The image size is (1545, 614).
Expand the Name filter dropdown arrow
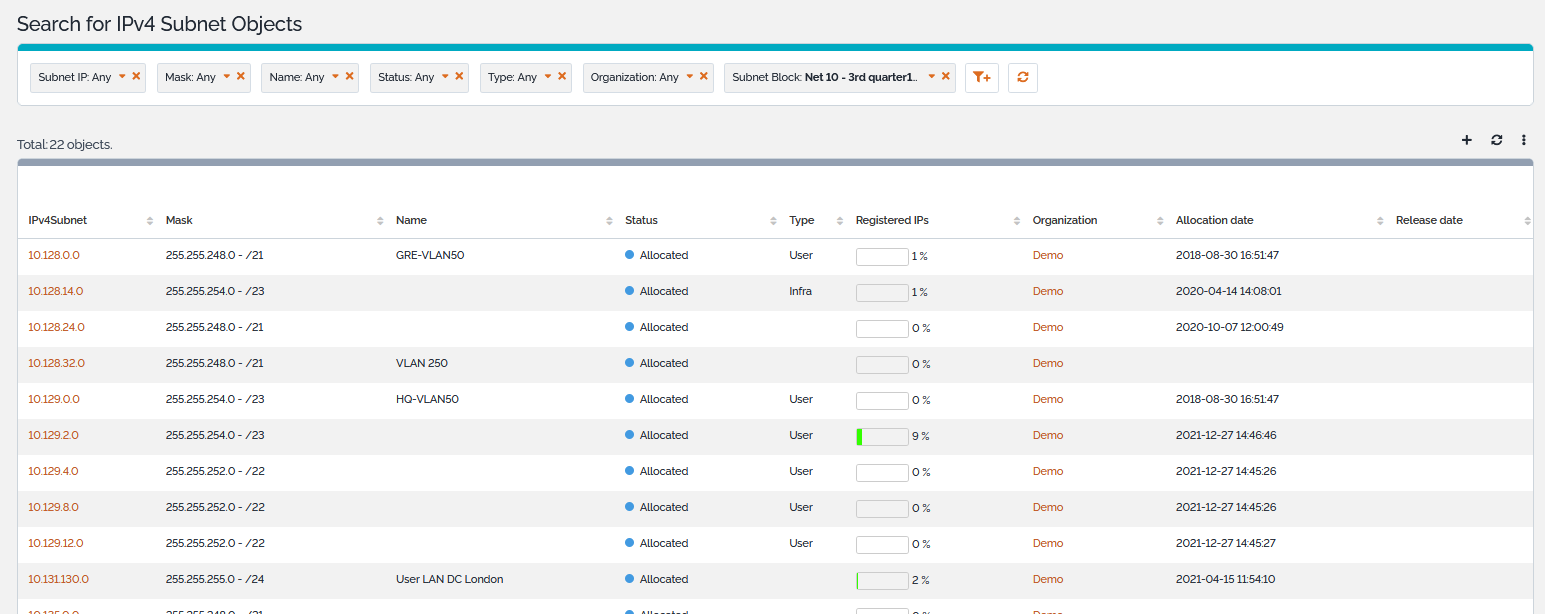coord(336,76)
